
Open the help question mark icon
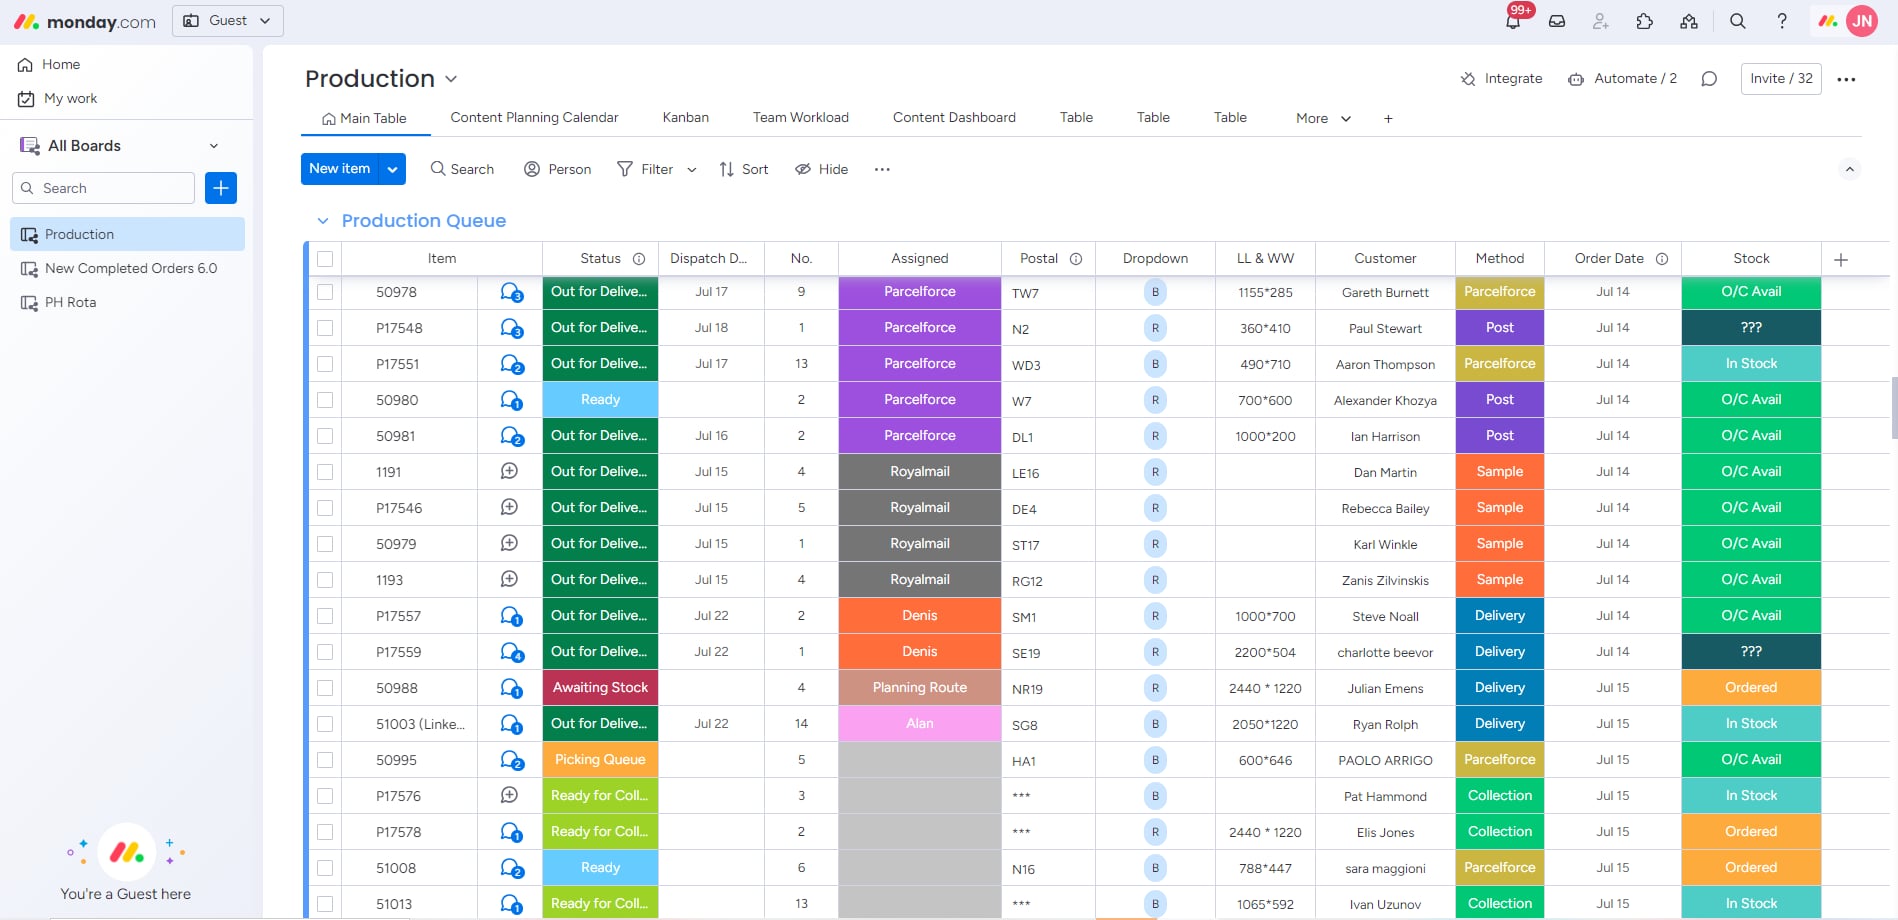[1782, 21]
